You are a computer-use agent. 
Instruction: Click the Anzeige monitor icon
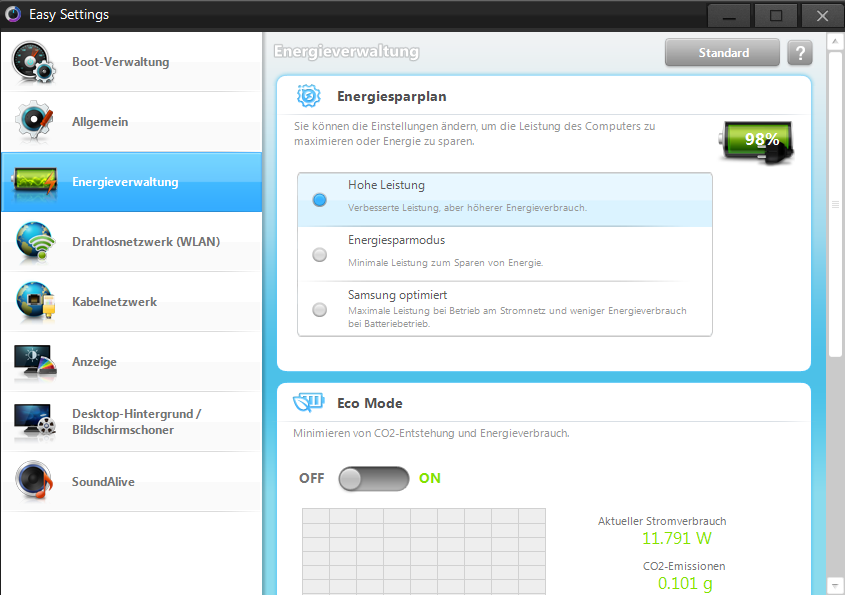point(35,362)
